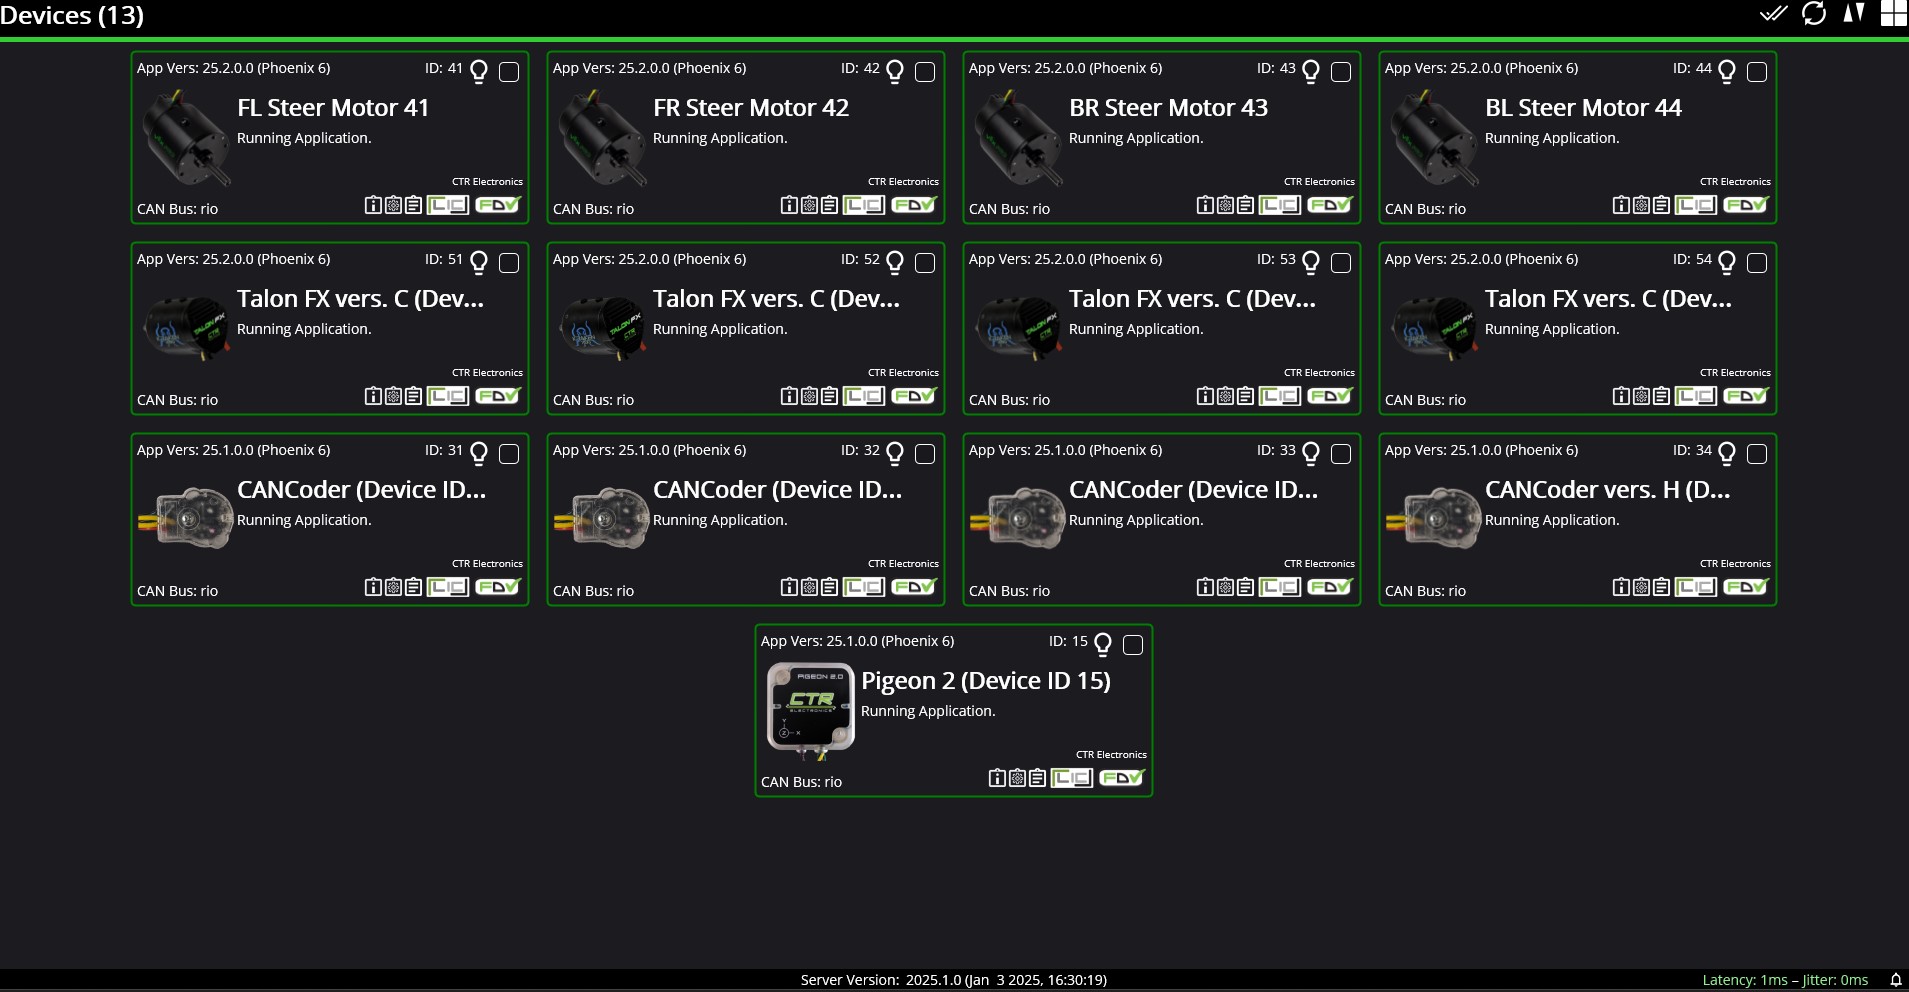
Task: Open CANCoder vers. H device title
Action: (x=1607, y=490)
